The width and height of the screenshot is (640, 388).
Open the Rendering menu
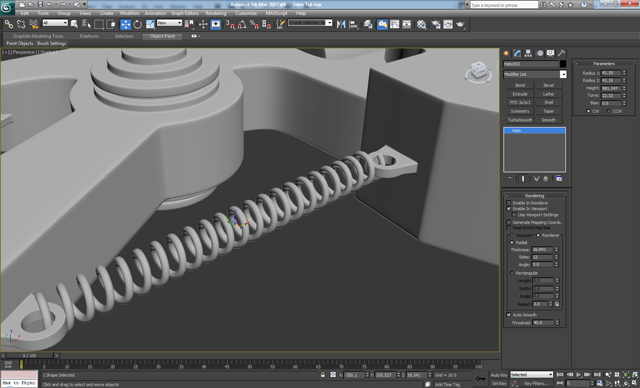[x=216, y=13]
